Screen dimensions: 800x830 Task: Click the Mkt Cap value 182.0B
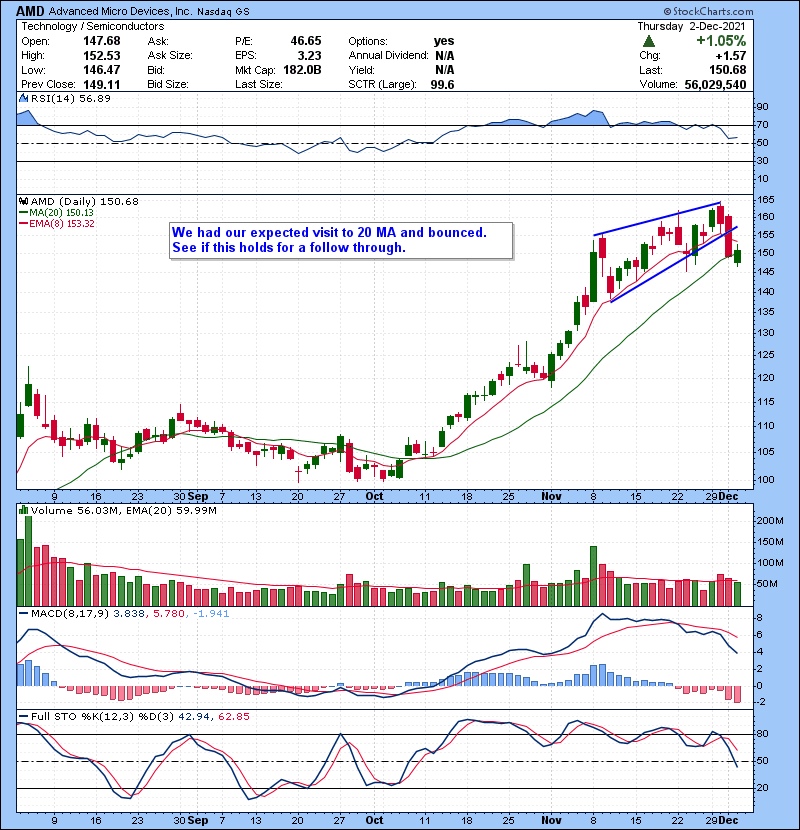click(302, 70)
